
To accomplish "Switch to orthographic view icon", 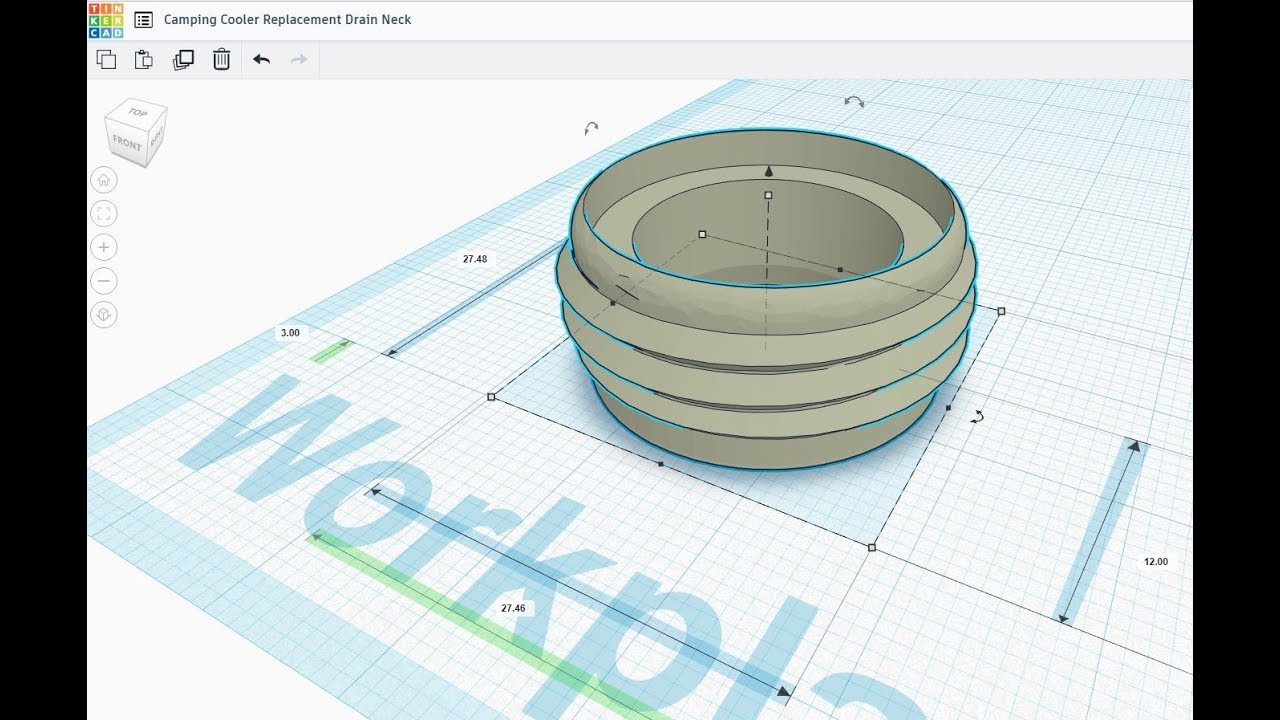I will coord(104,316).
